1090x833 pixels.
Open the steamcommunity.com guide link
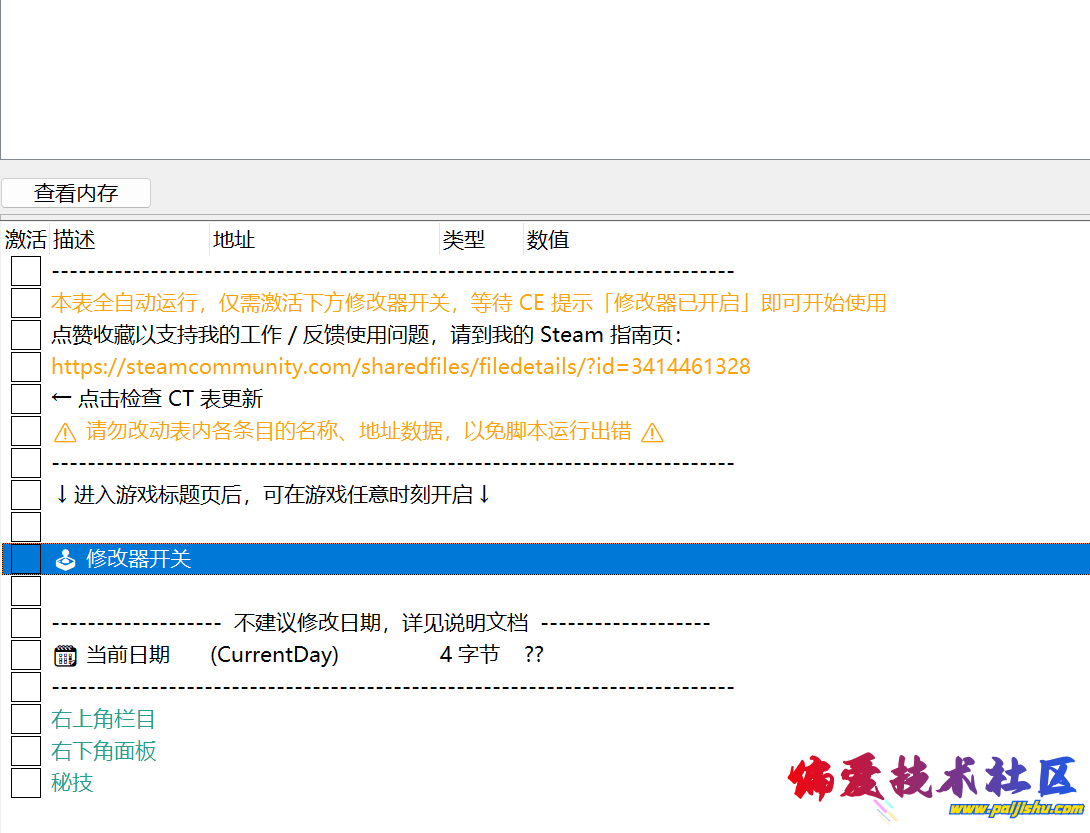tap(400, 366)
